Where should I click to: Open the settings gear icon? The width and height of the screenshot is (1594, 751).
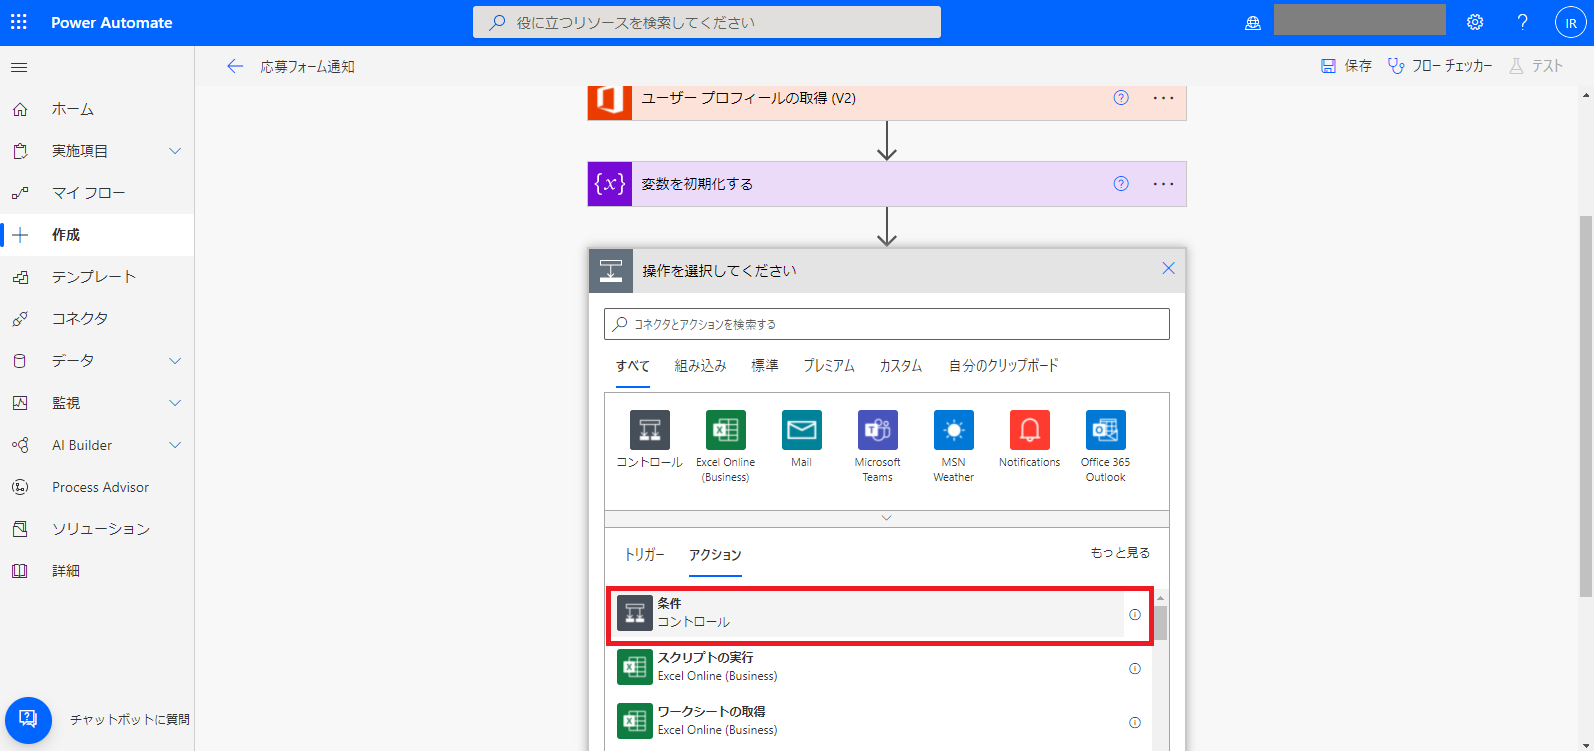tap(1475, 22)
